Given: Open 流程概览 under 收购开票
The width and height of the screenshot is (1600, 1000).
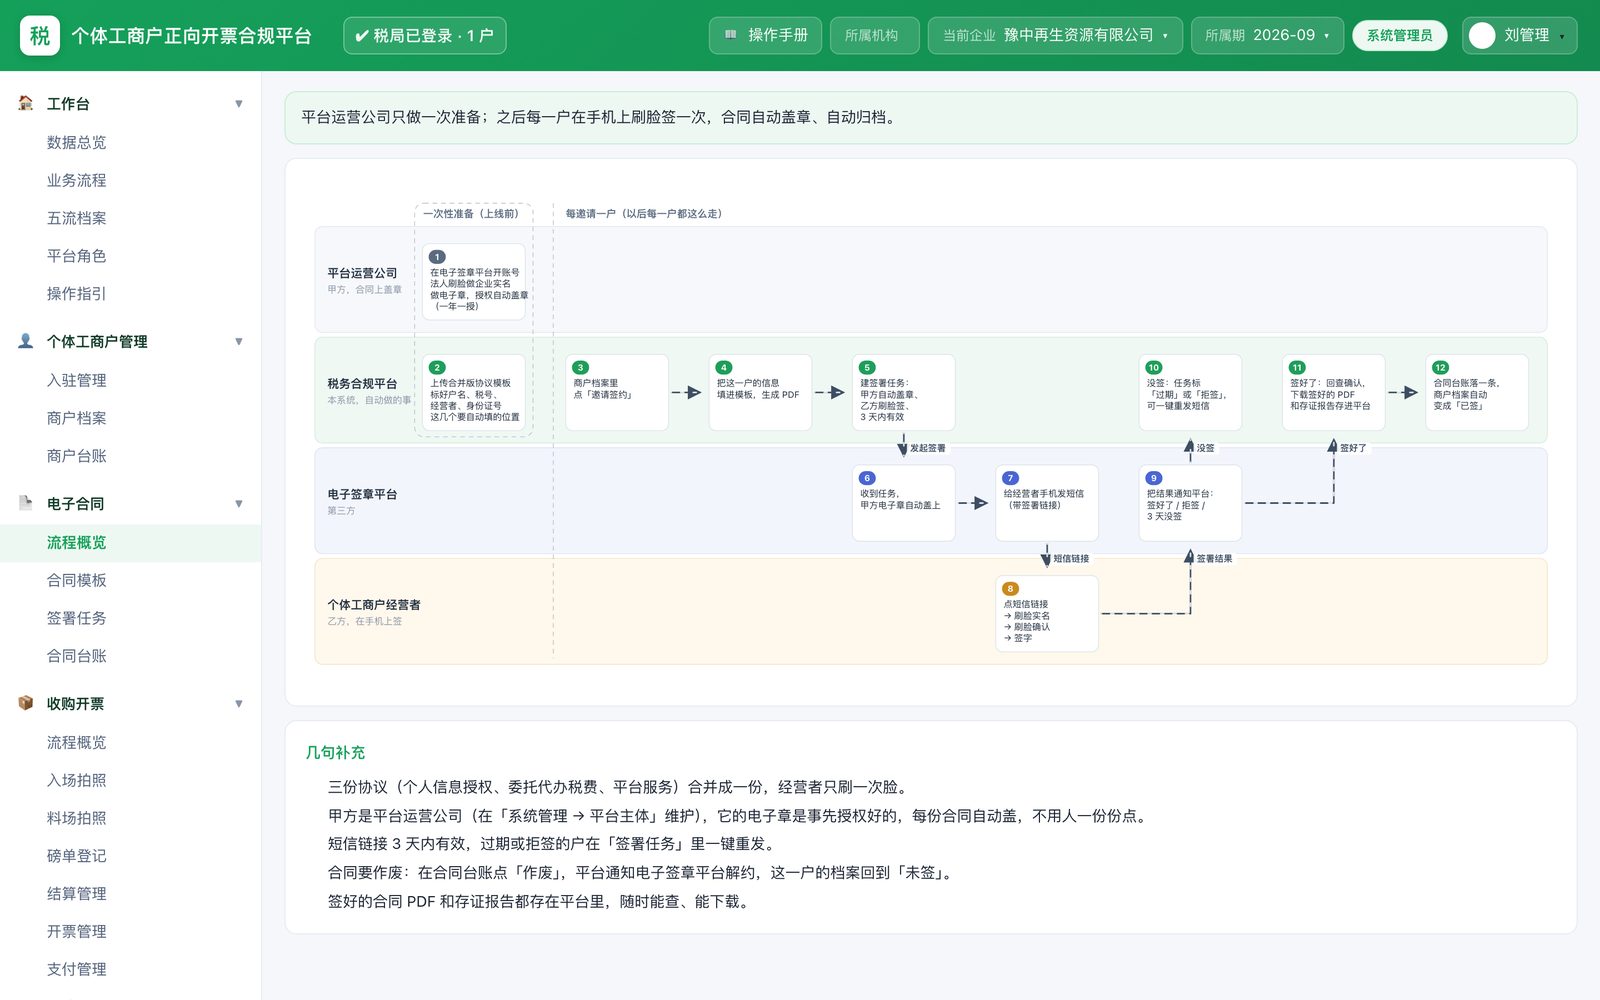Looking at the screenshot, I should coord(130,742).
